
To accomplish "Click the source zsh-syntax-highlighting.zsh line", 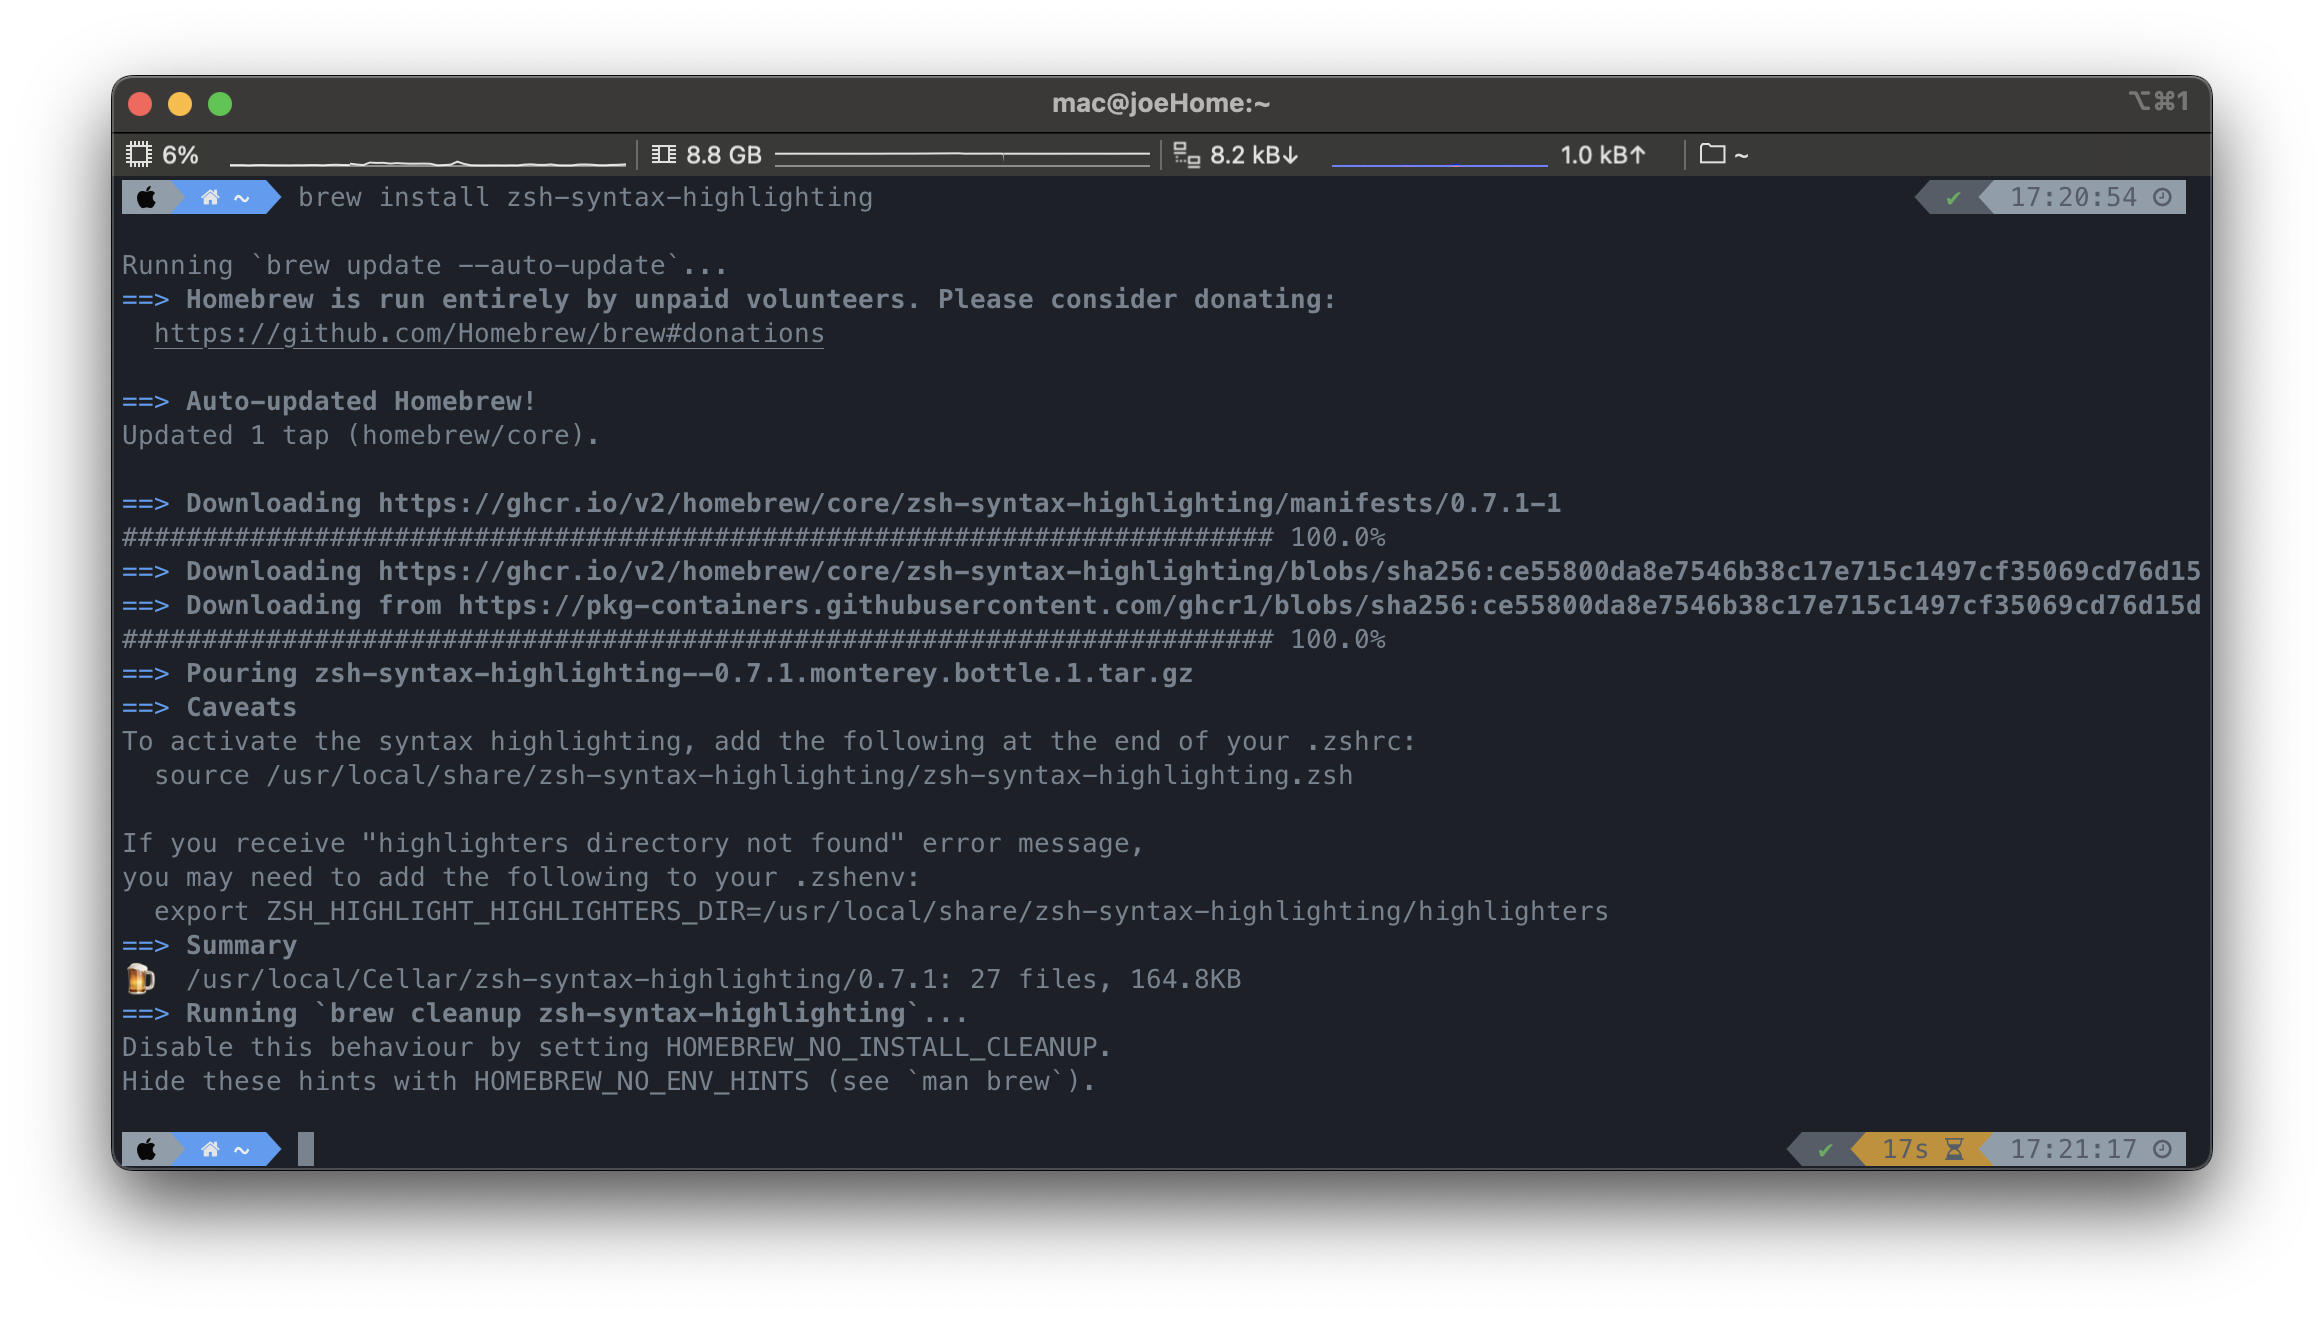I will pos(752,776).
